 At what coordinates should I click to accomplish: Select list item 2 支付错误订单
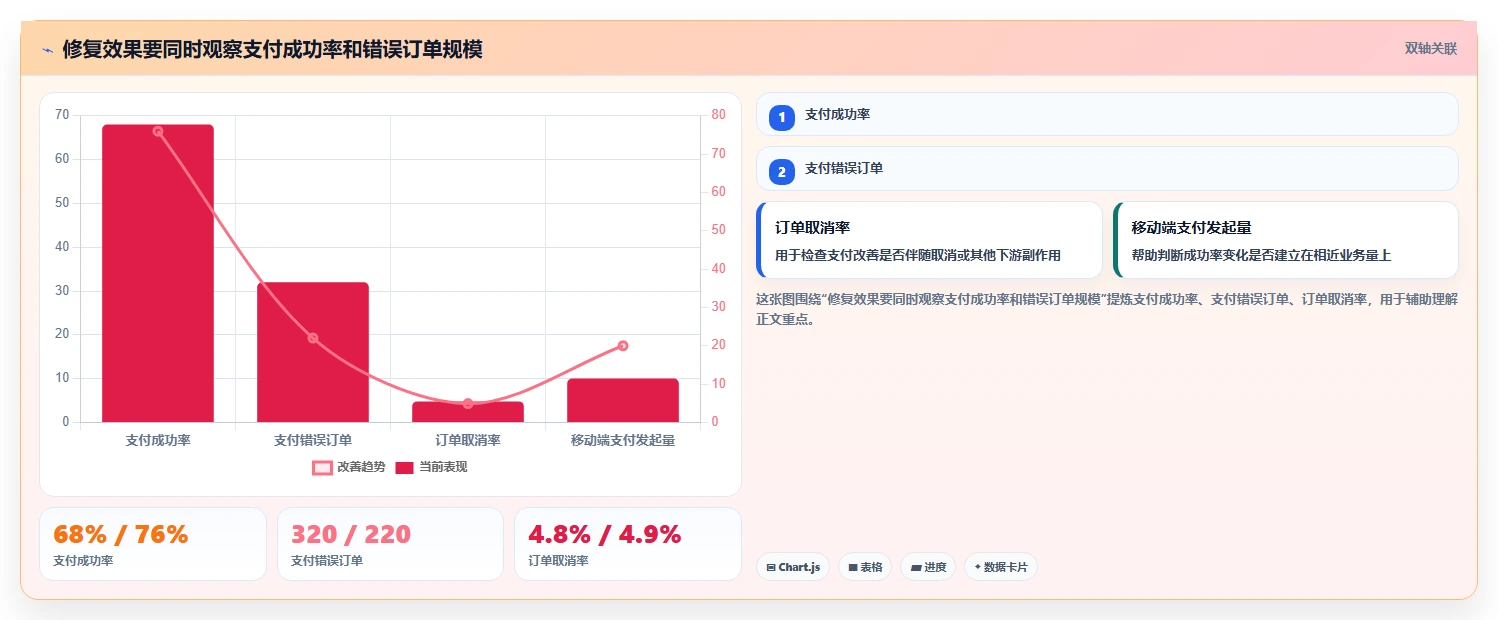(1107, 168)
